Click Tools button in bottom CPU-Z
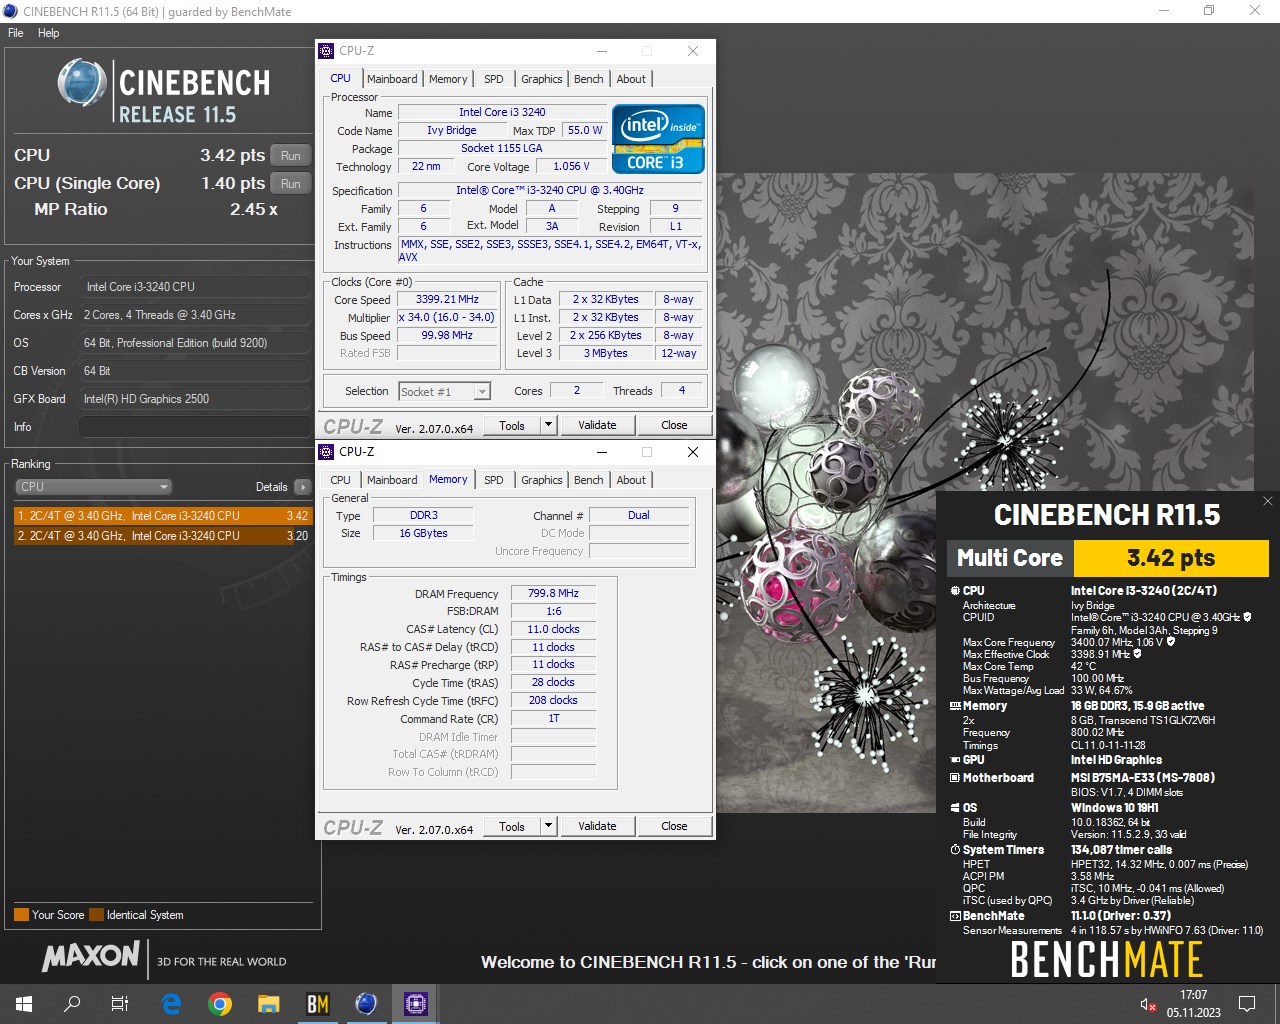1280x1024 pixels. [x=512, y=826]
